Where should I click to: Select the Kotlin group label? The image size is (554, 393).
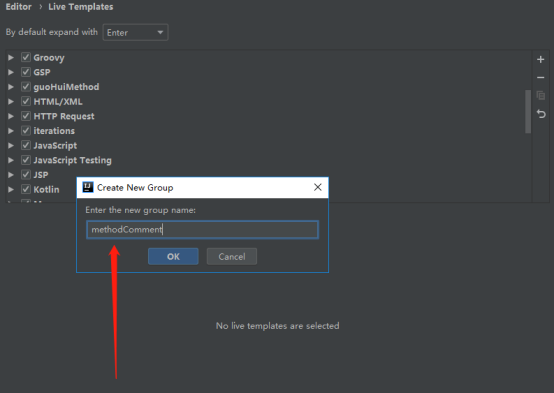coord(46,189)
